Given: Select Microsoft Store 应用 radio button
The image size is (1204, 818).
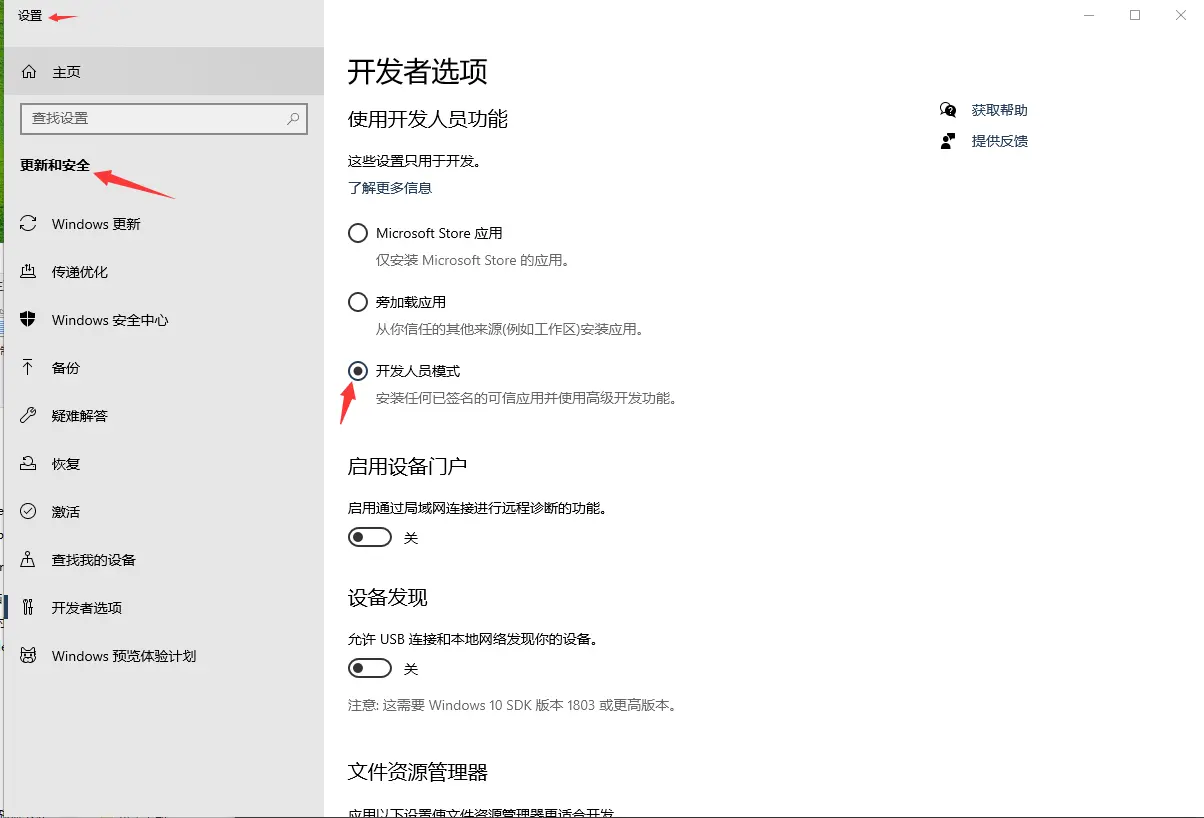Looking at the screenshot, I should tap(357, 233).
